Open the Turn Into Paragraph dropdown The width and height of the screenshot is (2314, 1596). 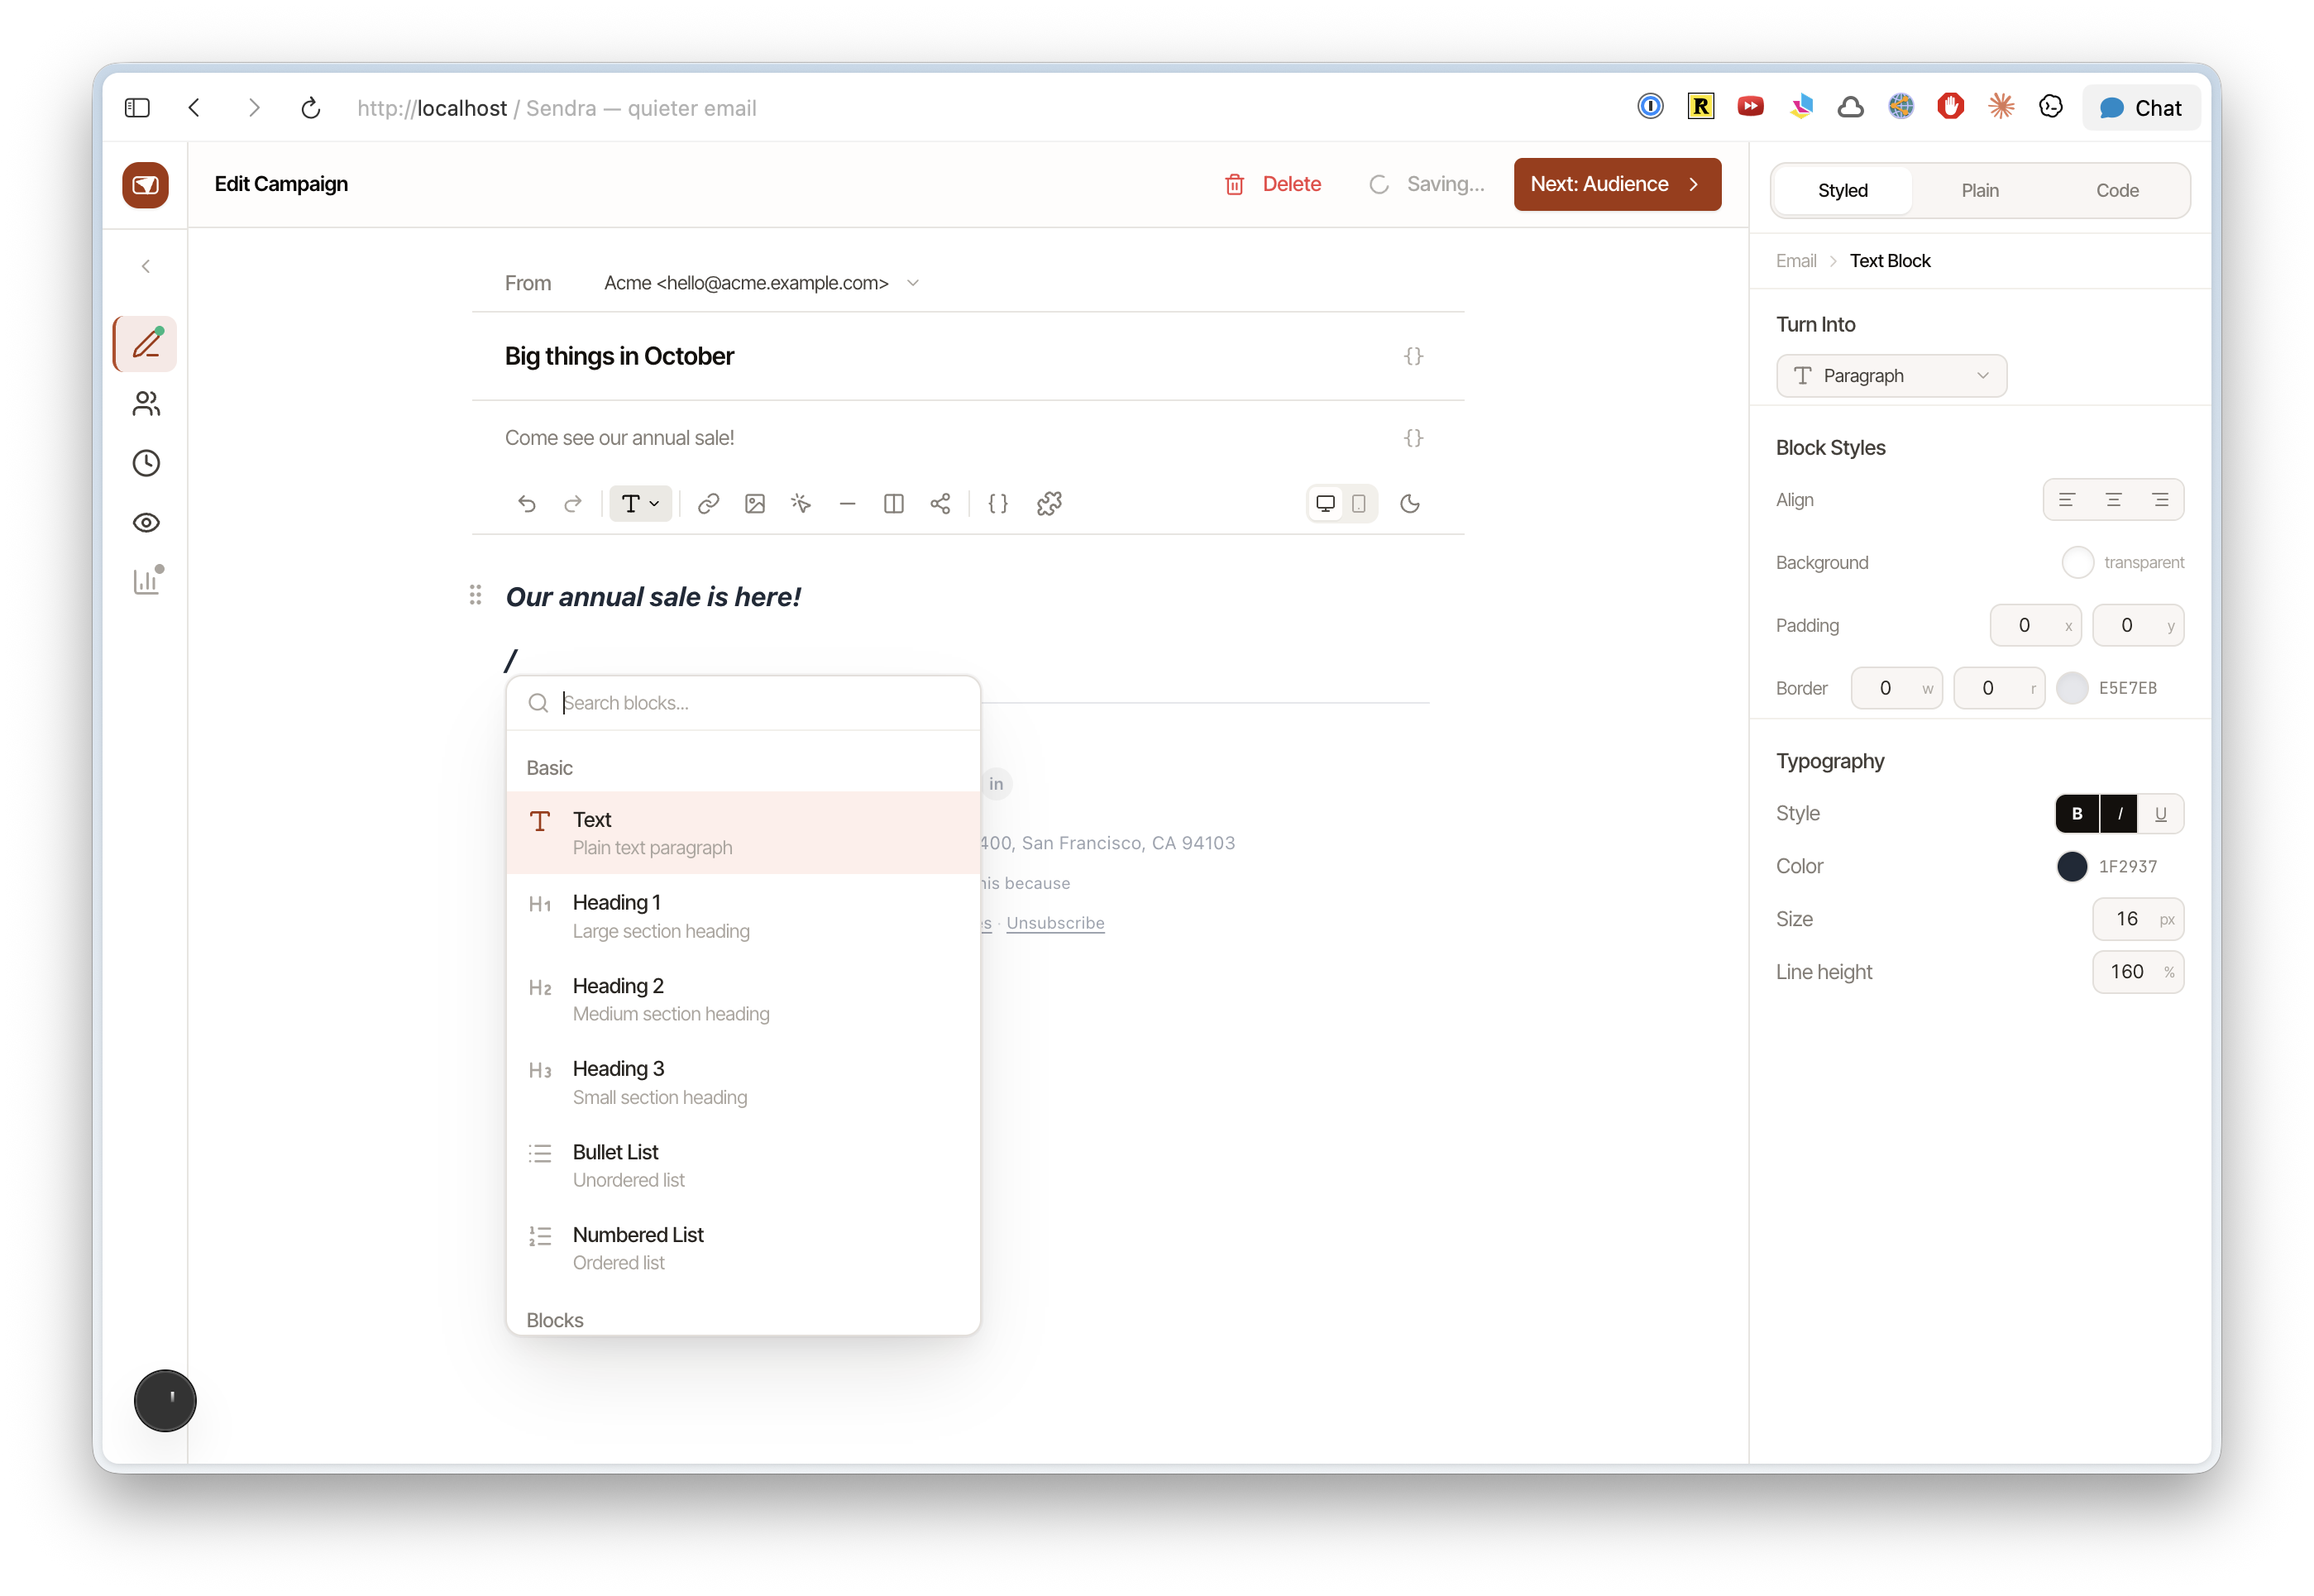[1891, 376]
